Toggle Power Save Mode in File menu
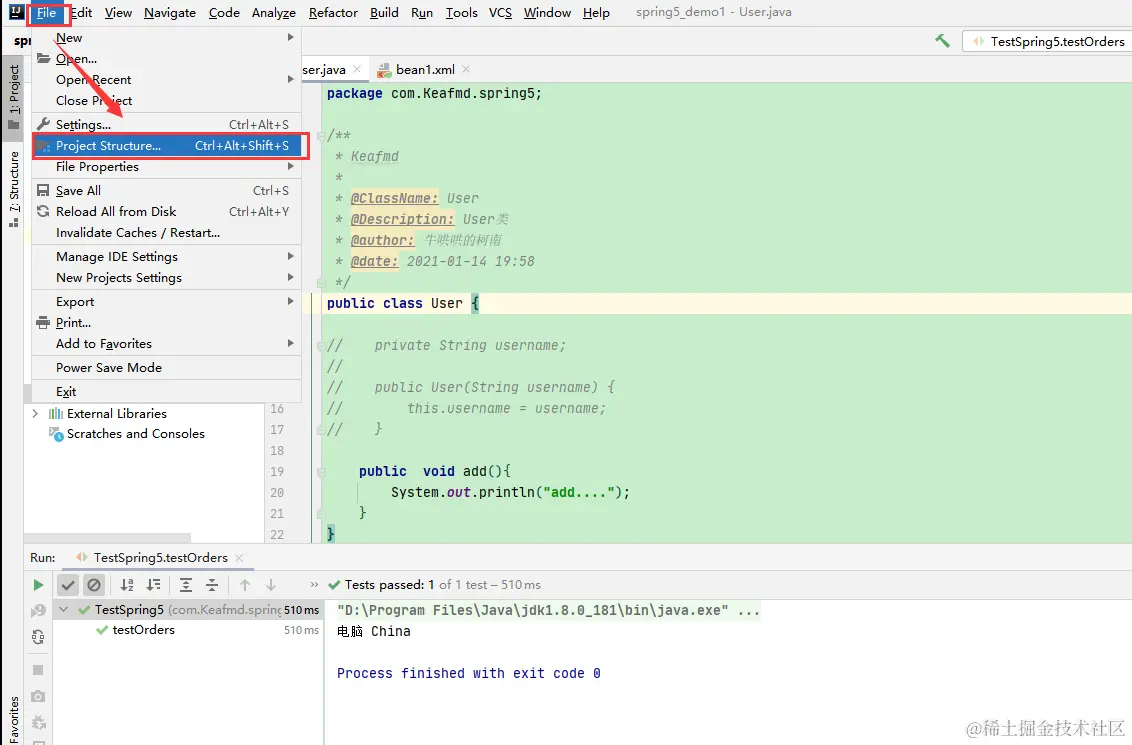Image resolution: width=1132 pixels, height=745 pixels. tap(166, 367)
